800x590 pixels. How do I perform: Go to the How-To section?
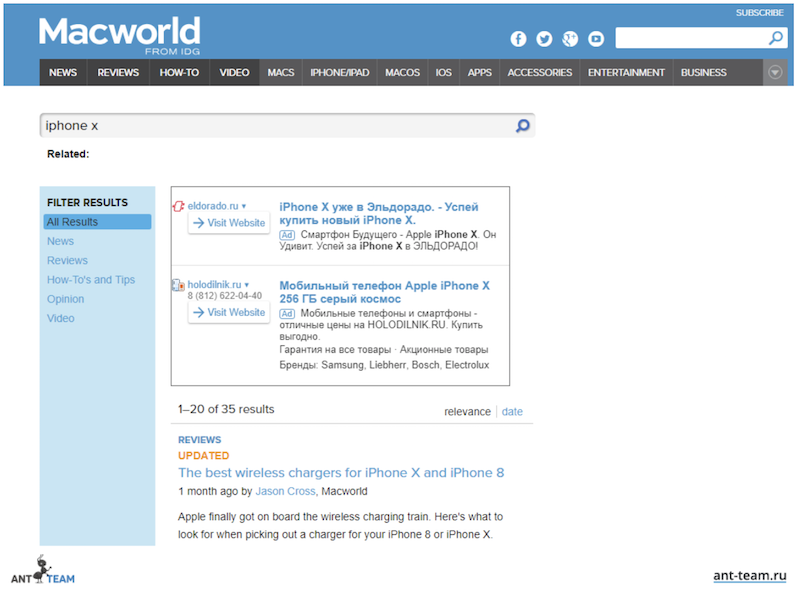tap(179, 72)
